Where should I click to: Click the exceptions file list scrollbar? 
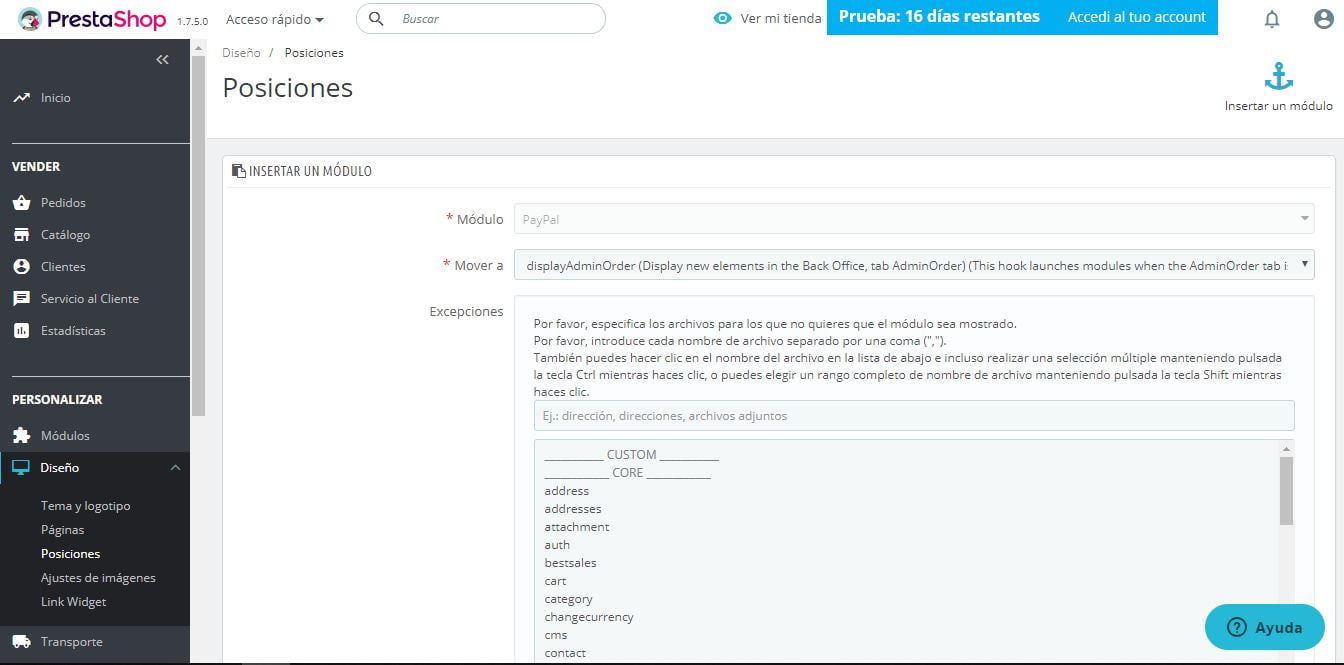pos(1286,490)
